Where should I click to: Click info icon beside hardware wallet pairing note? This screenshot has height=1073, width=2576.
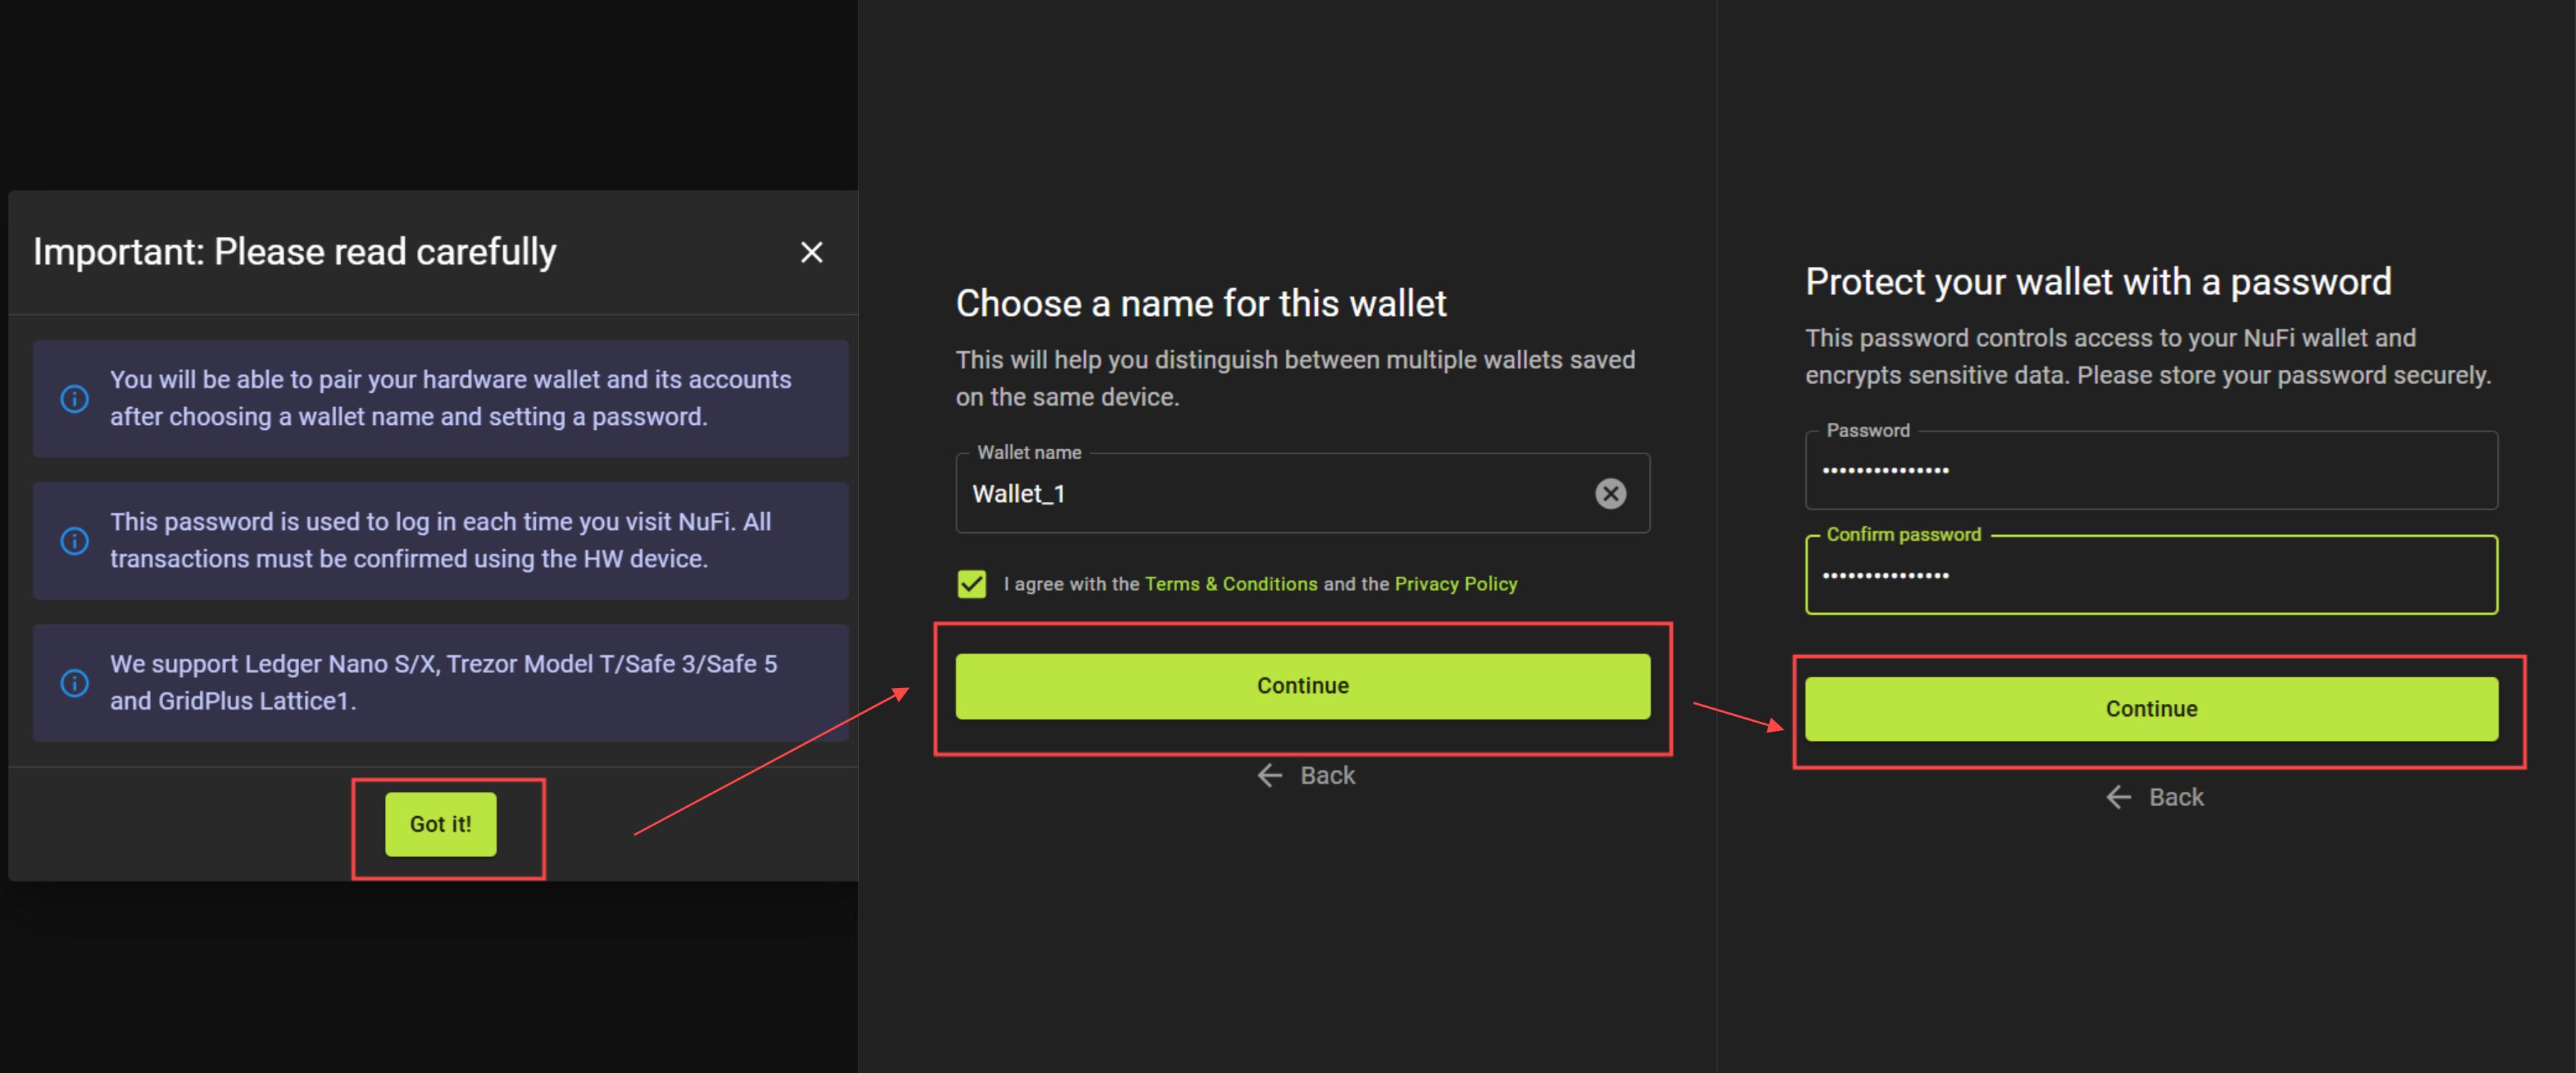point(75,399)
